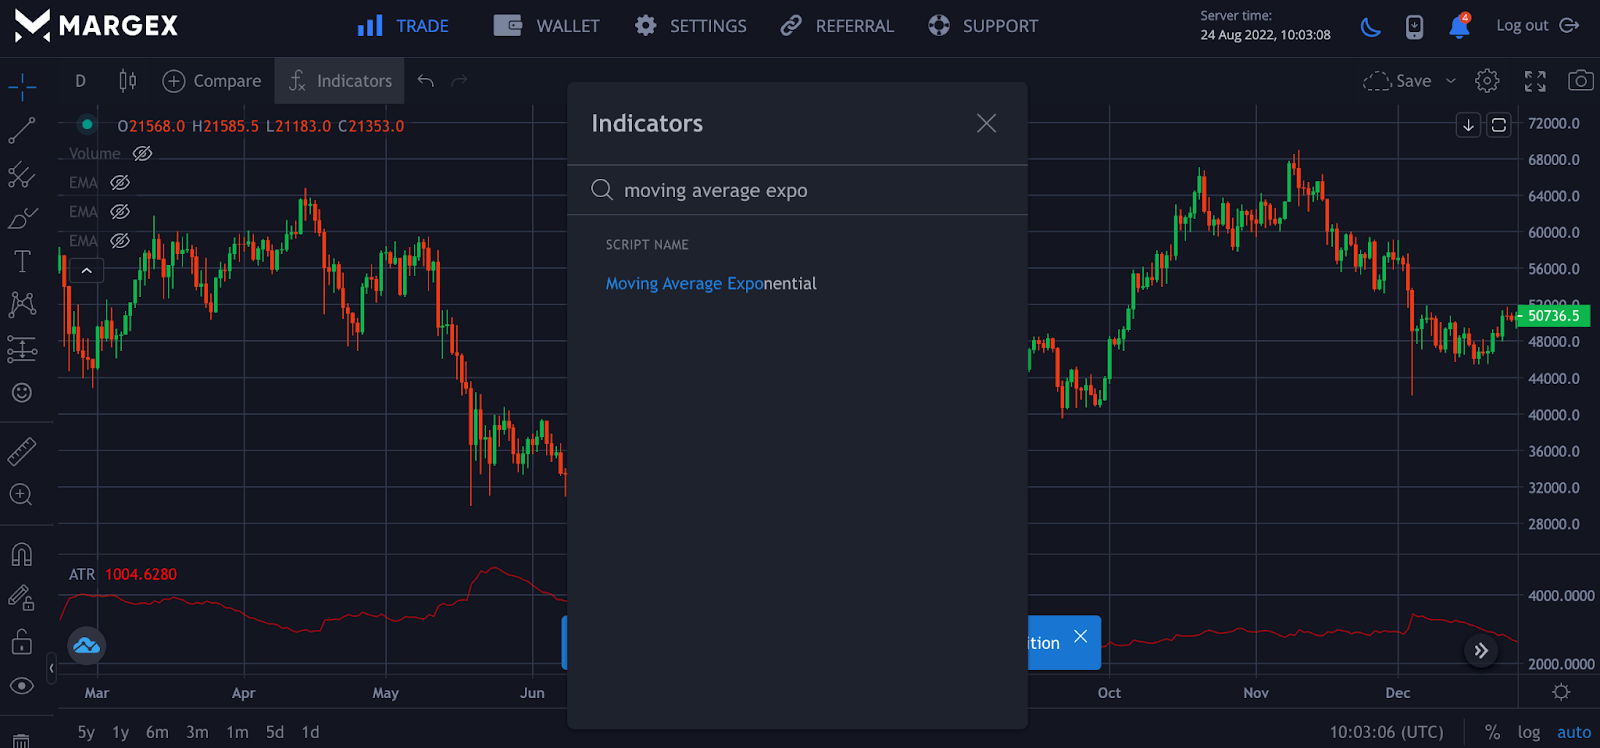This screenshot has width=1600, height=748.
Task: Open notifications bell icon
Action: point(1459,26)
